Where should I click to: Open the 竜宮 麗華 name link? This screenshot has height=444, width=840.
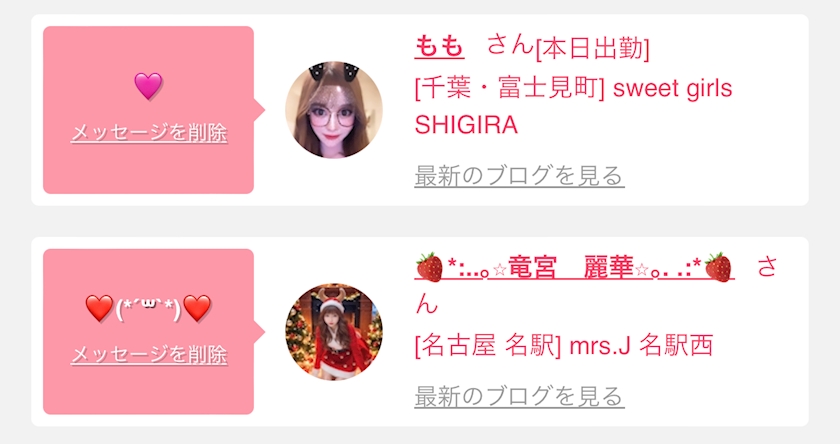574,267
